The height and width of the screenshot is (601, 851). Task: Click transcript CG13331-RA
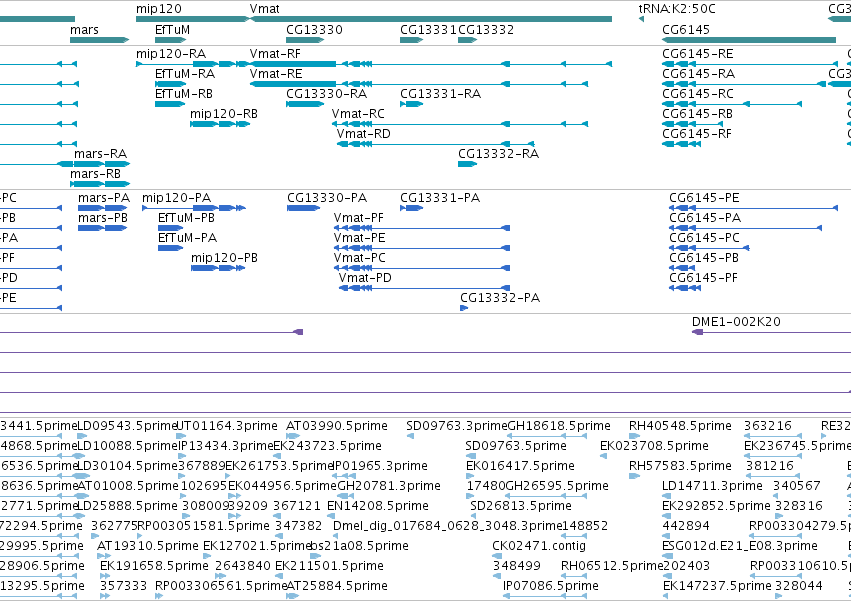pyautogui.click(x=440, y=94)
